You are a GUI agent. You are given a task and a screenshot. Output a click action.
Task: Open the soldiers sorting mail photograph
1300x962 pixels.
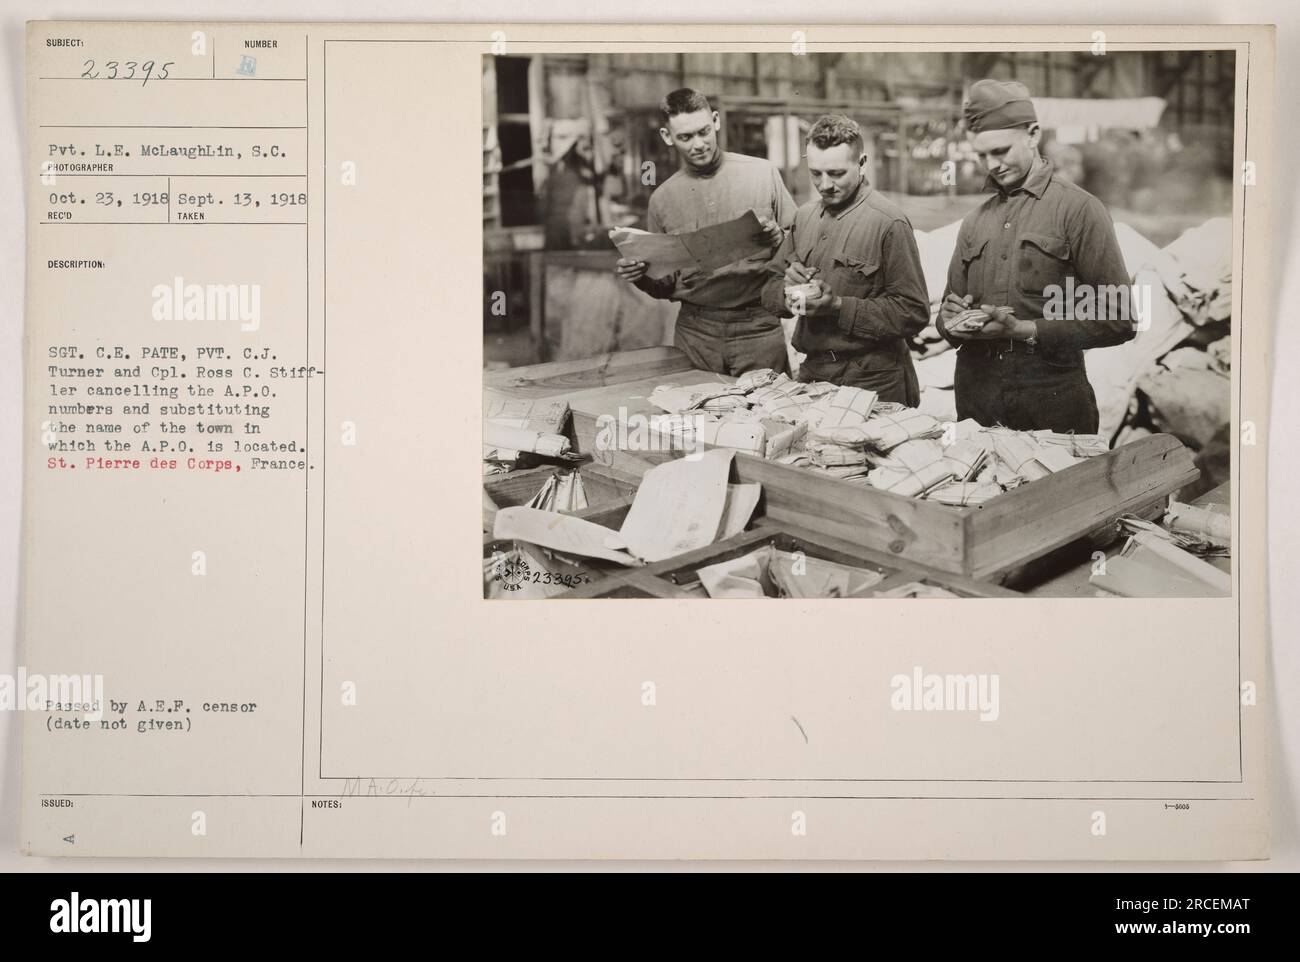pyautogui.click(x=858, y=325)
